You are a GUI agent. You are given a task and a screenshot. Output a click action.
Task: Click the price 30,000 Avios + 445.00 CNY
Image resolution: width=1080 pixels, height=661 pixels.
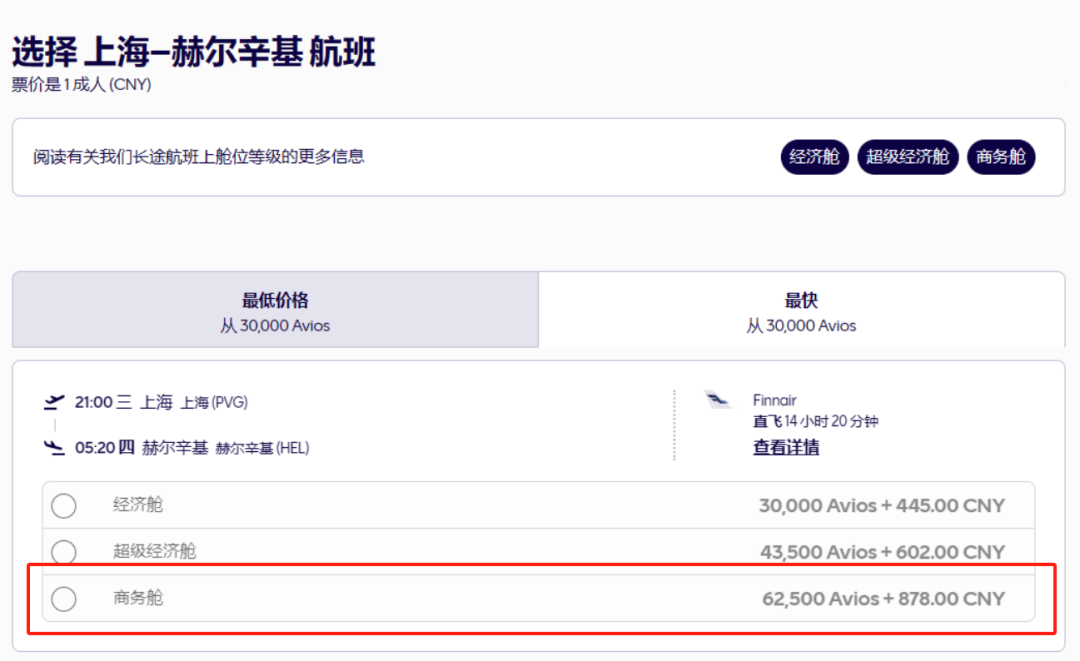[882, 505]
